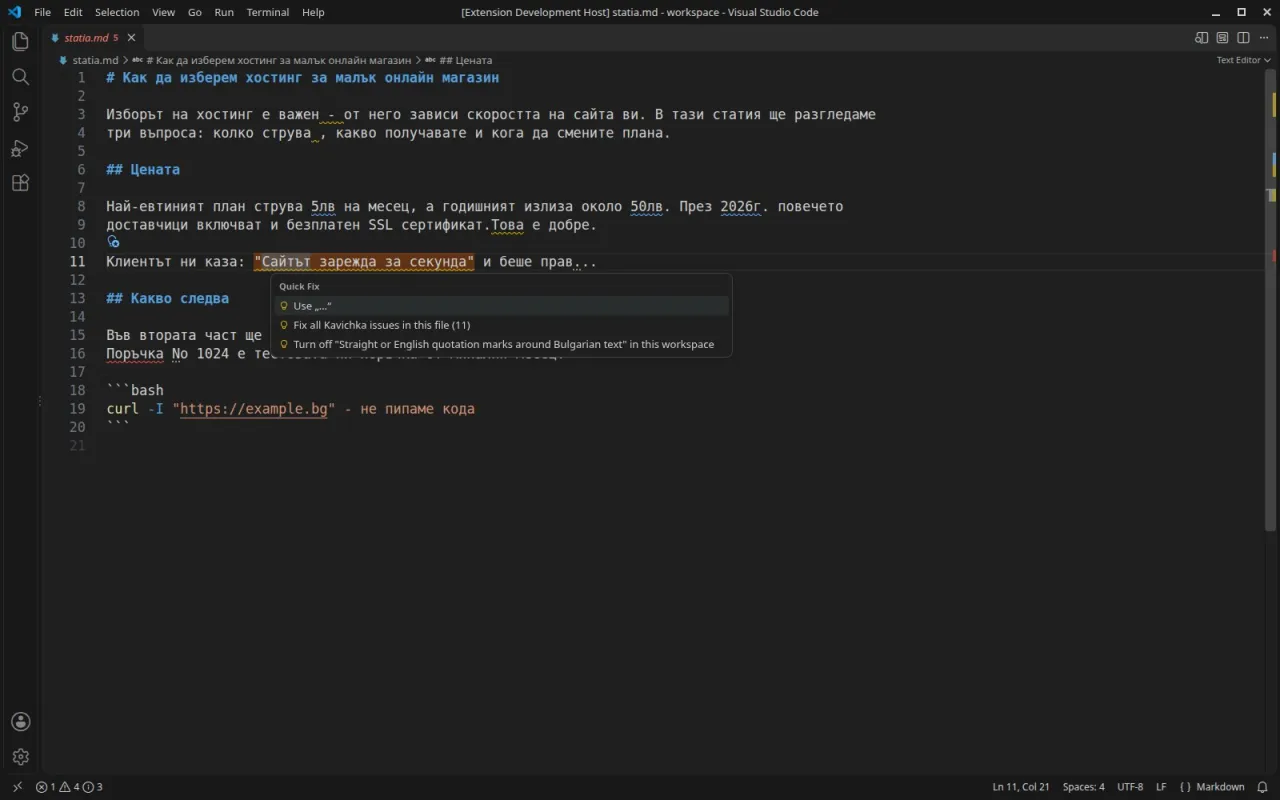
Task: Click the https://example.bg link in code block
Action: click(x=253, y=409)
